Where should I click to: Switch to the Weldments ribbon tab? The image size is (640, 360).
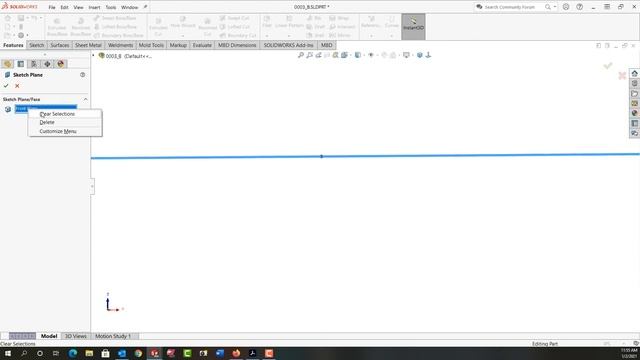[120, 45]
